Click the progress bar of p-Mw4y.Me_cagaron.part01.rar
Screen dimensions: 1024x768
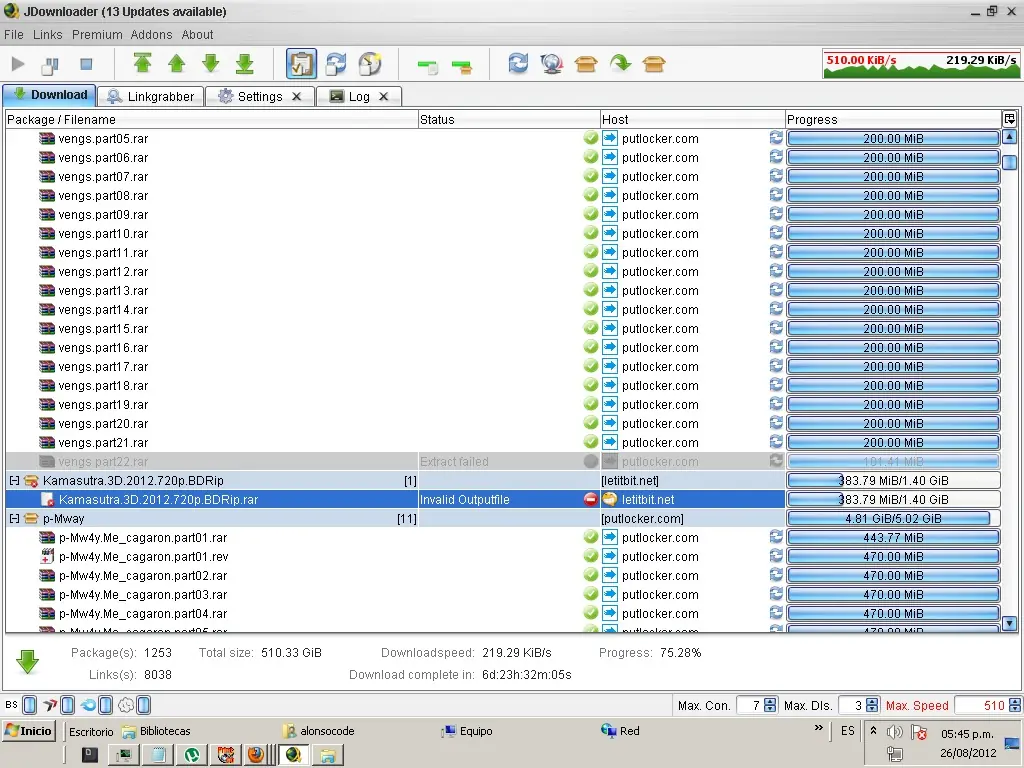(x=893, y=537)
